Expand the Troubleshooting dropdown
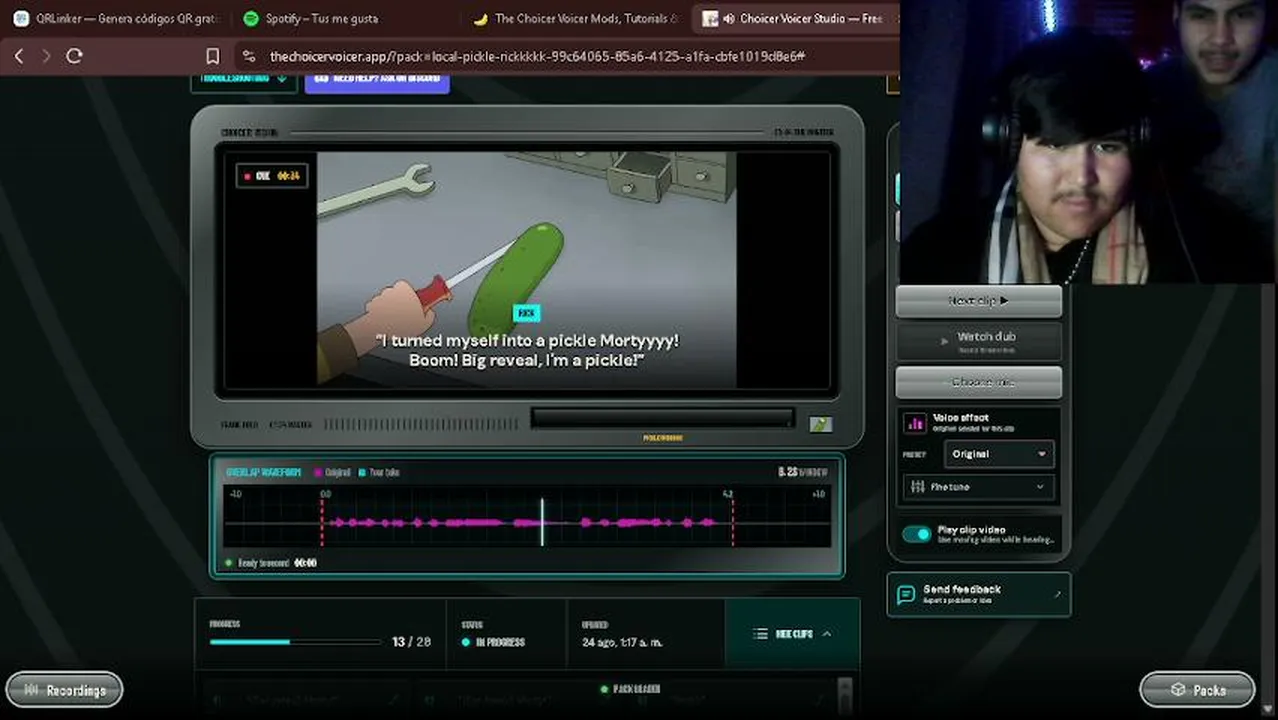This screenshot has height=720, width=1278. pyautogui.click(x=243, y=80)
